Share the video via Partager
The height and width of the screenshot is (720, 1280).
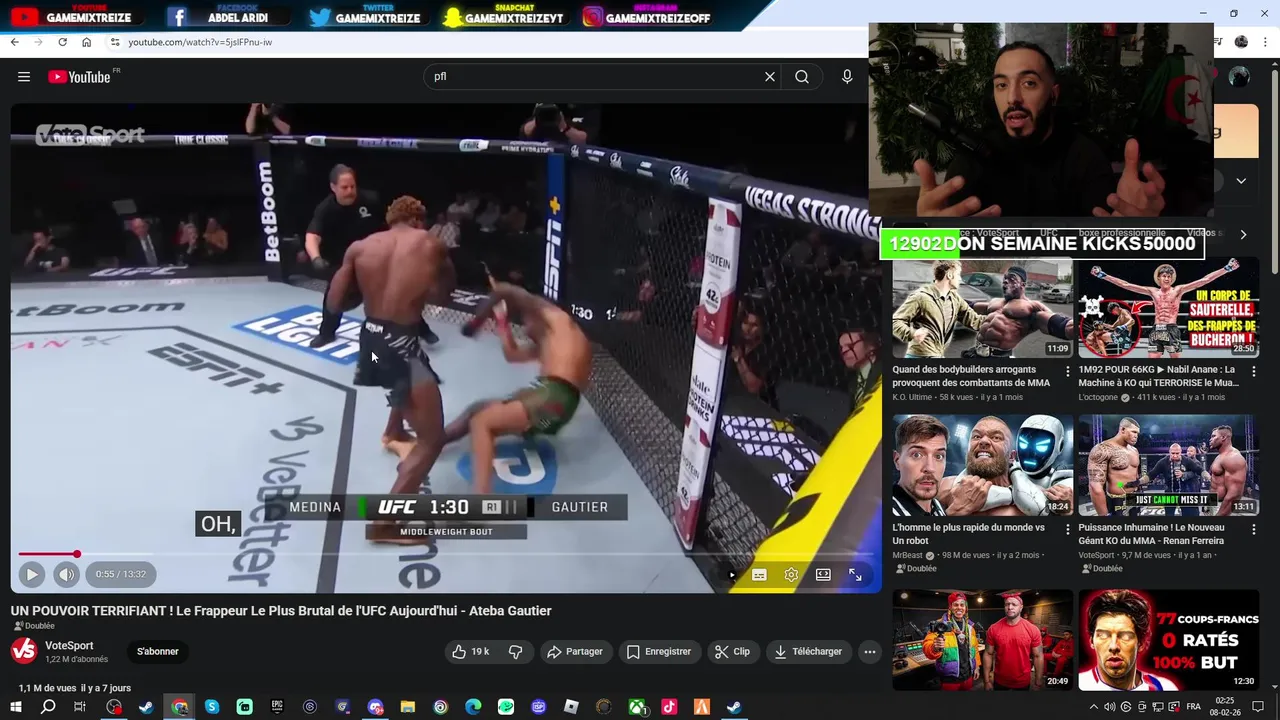click(x=575, y=651)
